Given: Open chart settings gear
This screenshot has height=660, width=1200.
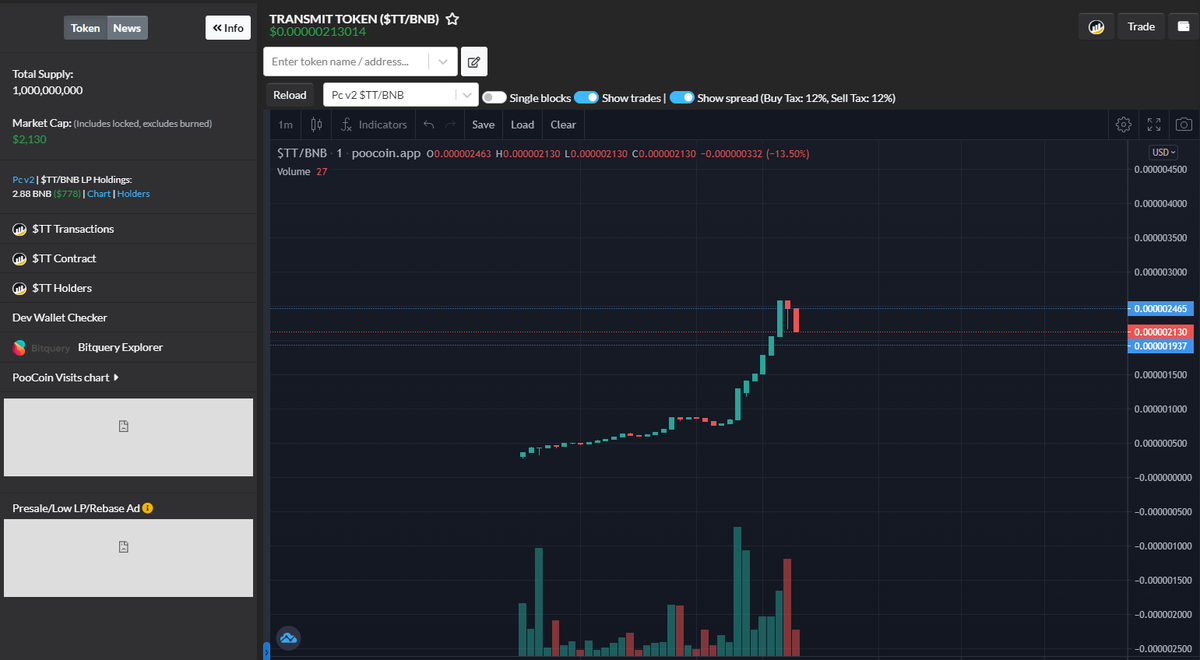Looking at the screenshot, I should point(1123,125).
